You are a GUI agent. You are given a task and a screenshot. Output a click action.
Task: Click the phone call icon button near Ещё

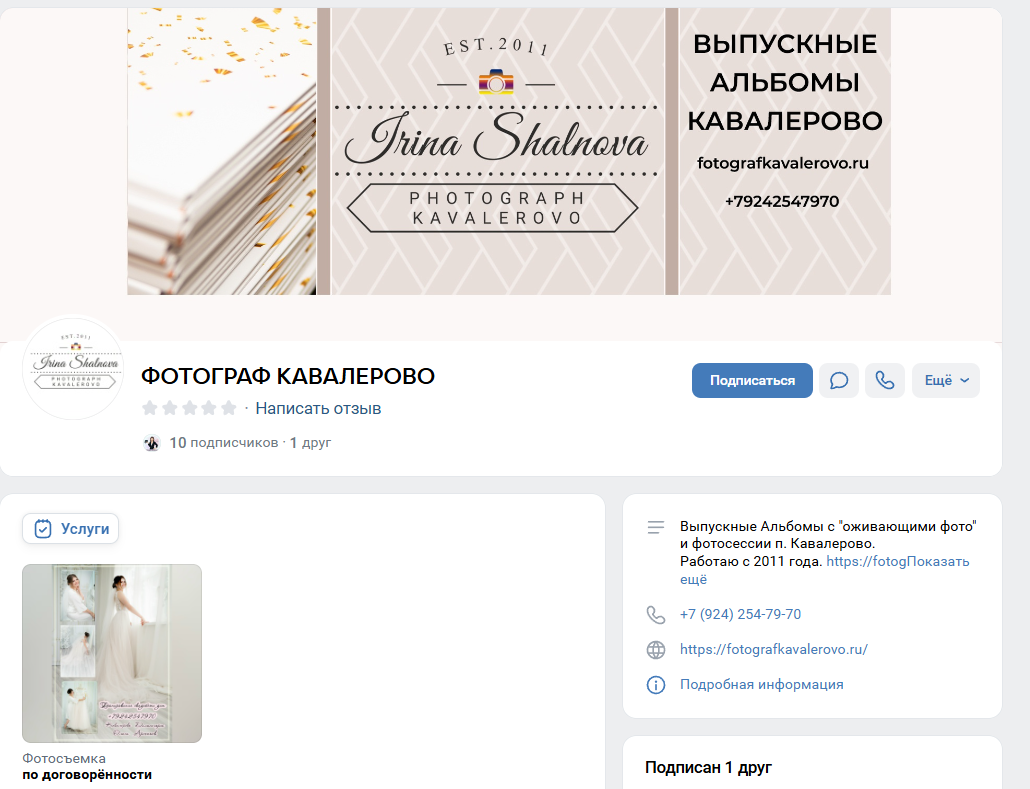coord(884,381)
